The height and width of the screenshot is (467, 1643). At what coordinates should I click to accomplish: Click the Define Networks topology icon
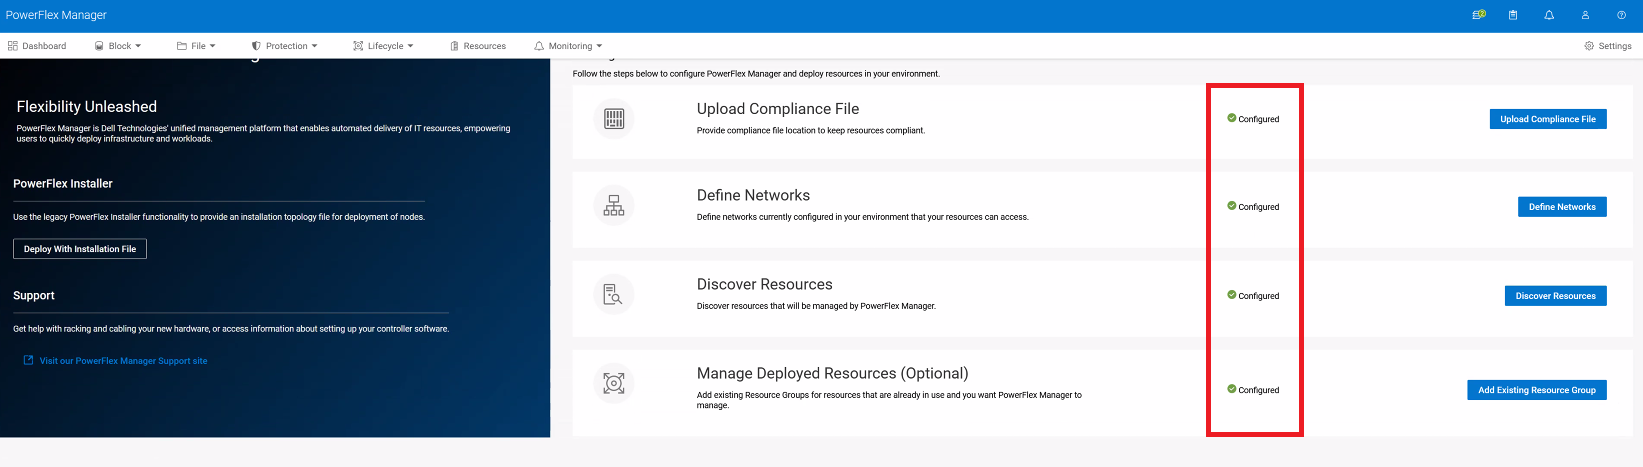point(614,206)
